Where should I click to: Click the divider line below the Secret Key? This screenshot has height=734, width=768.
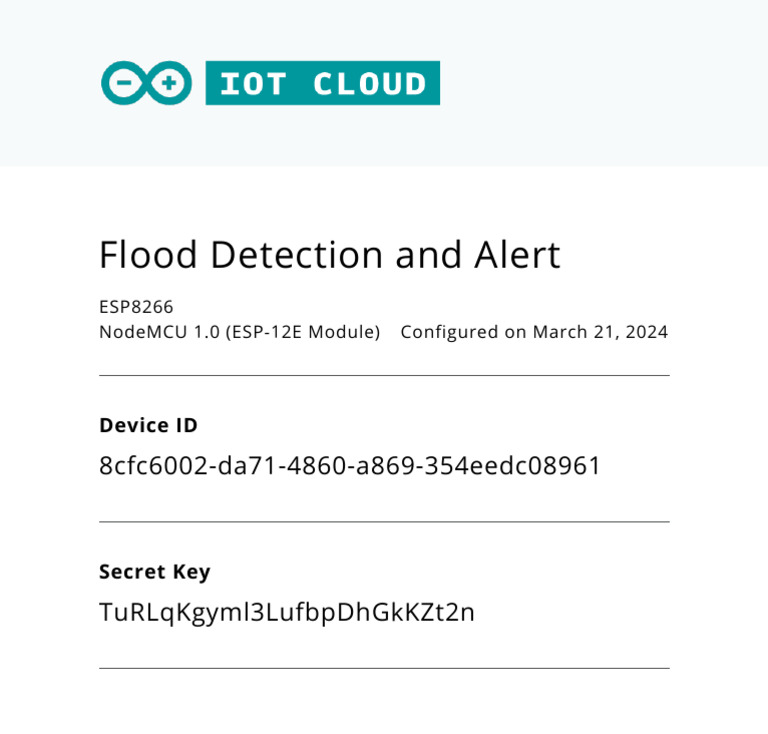pos(384,668)
